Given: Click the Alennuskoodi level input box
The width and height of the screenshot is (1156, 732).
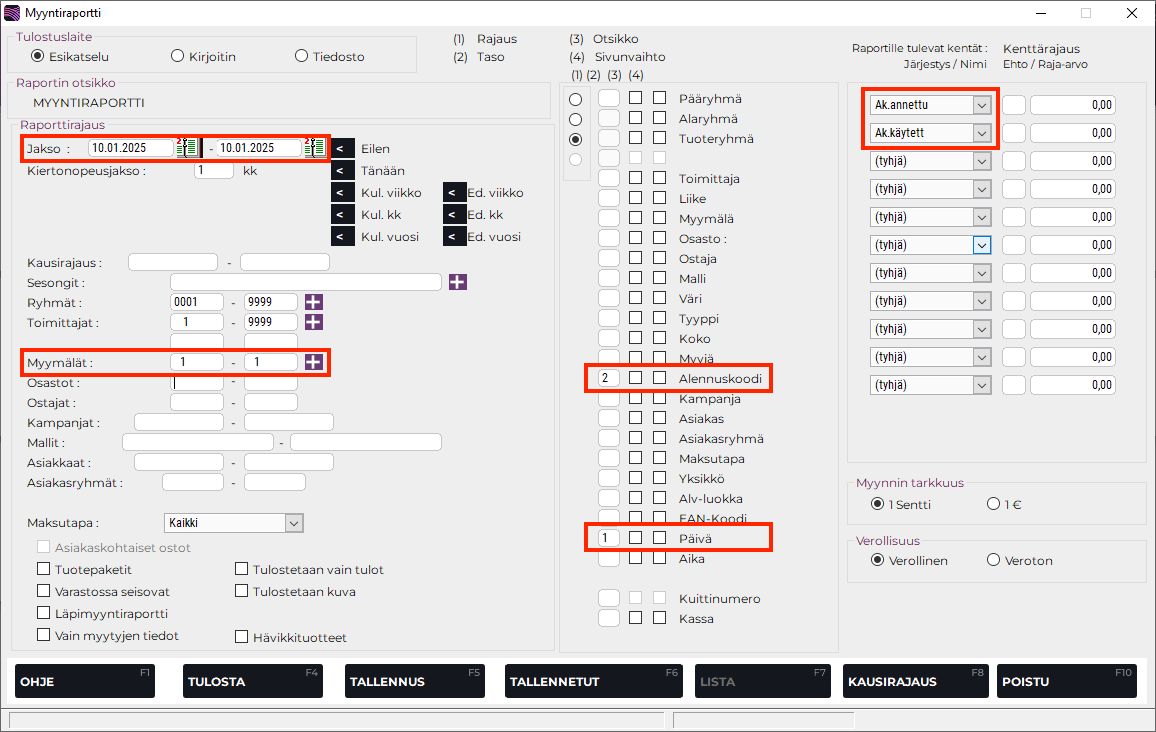Looking at the screenshot, I should [608, 378].
